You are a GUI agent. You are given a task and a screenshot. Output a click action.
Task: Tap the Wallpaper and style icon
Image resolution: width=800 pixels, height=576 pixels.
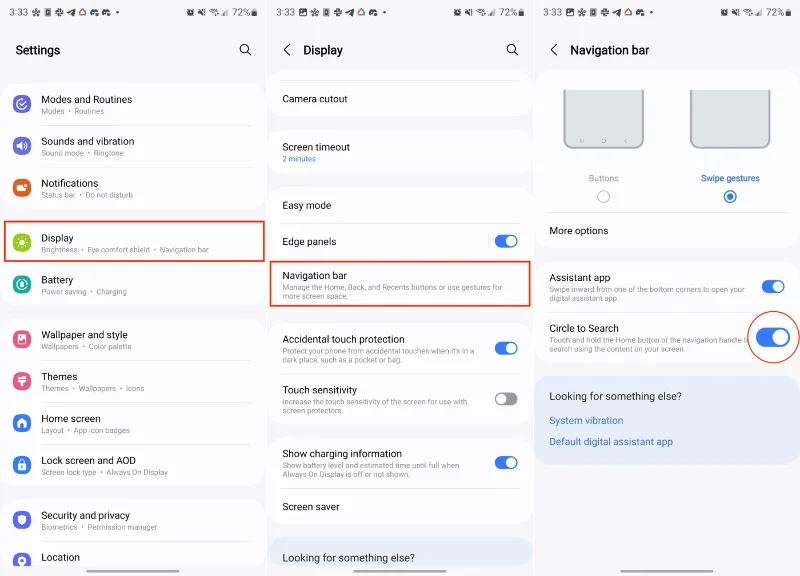pyautogui.click(x=22, y=339)
